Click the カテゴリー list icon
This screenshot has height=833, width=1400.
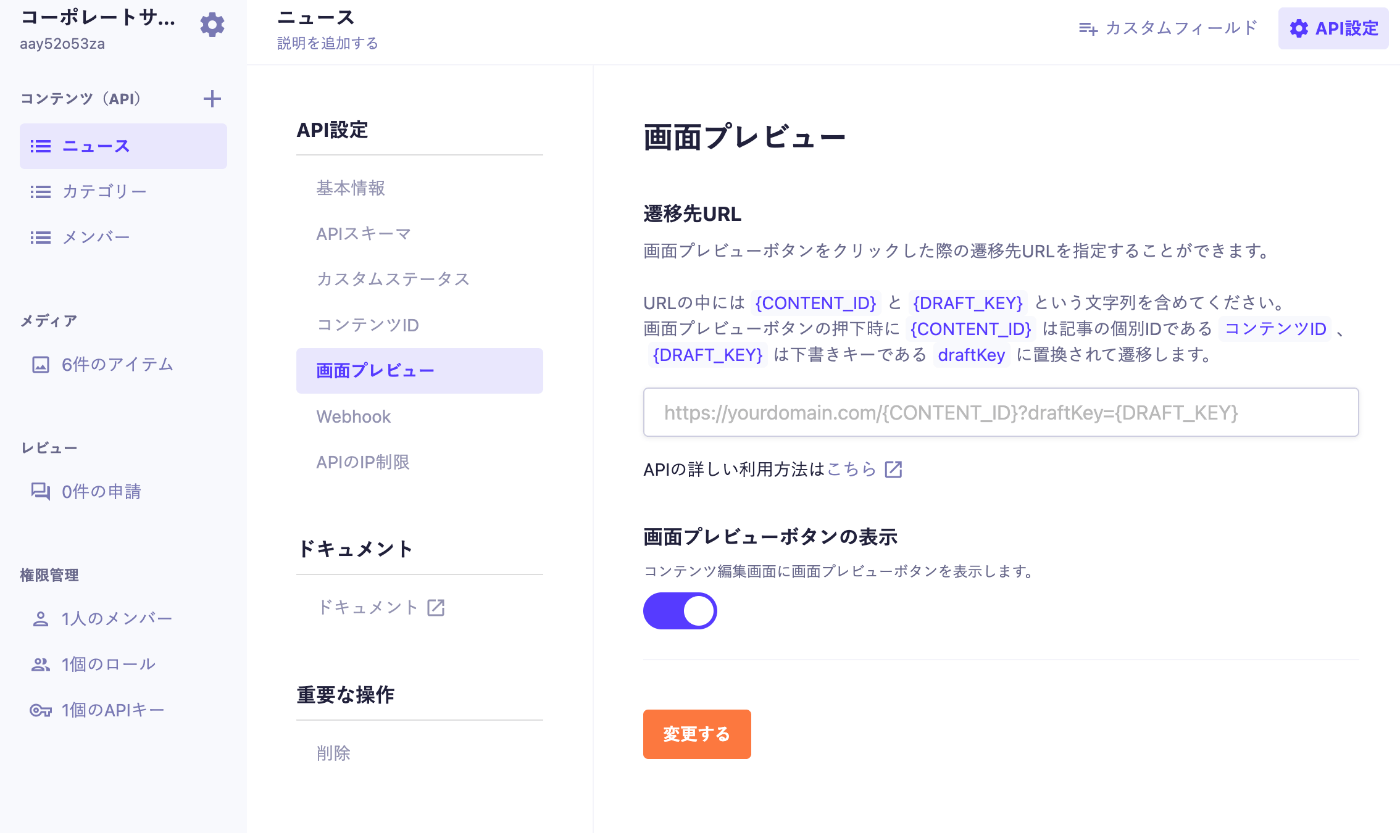point(40,191)
